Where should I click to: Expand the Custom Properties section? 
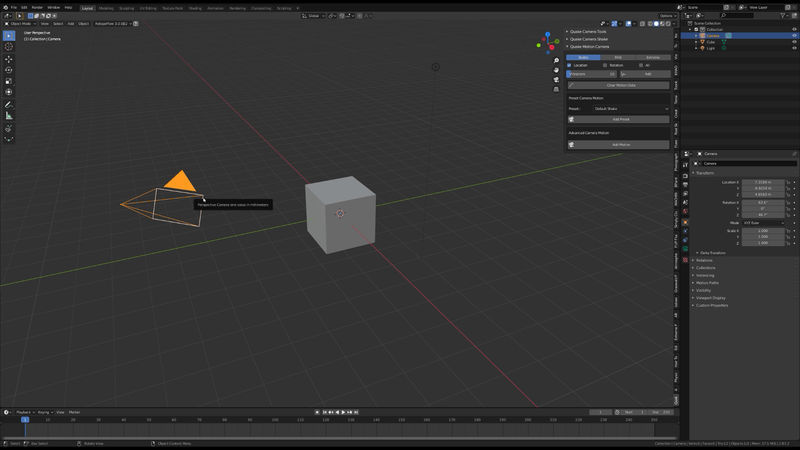click(712, 306)
